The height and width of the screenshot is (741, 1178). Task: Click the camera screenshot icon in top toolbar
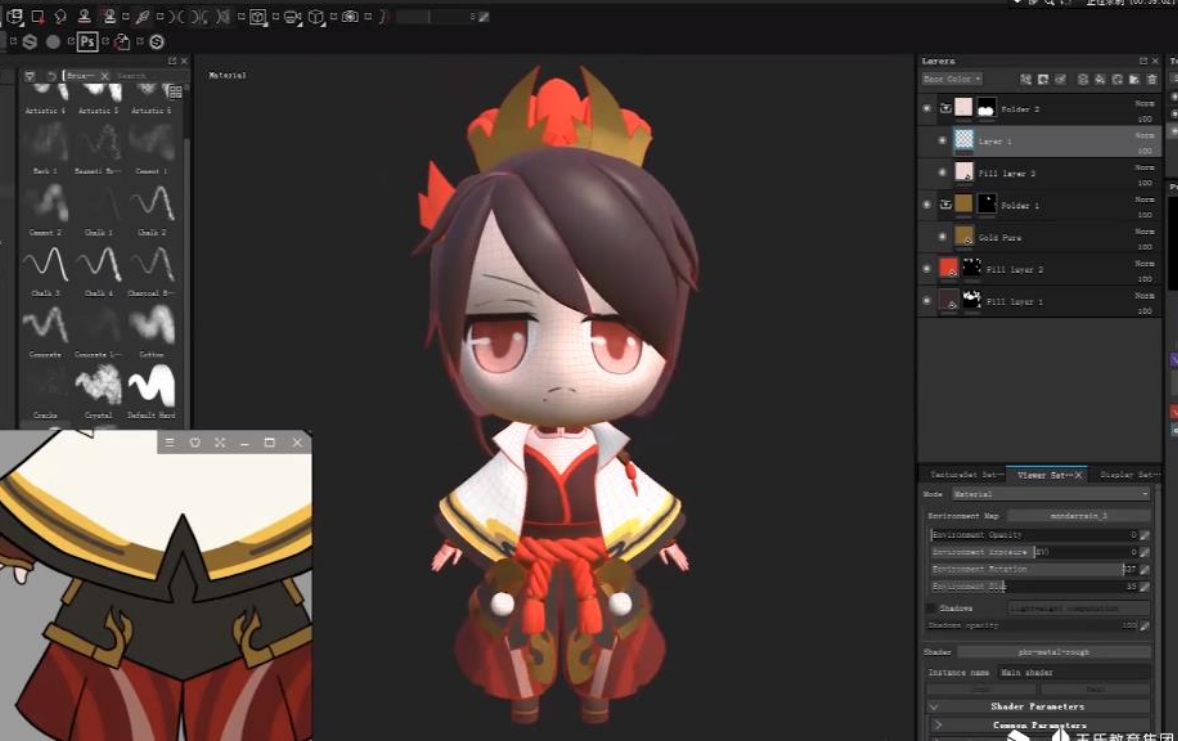(x=350, y=17)
